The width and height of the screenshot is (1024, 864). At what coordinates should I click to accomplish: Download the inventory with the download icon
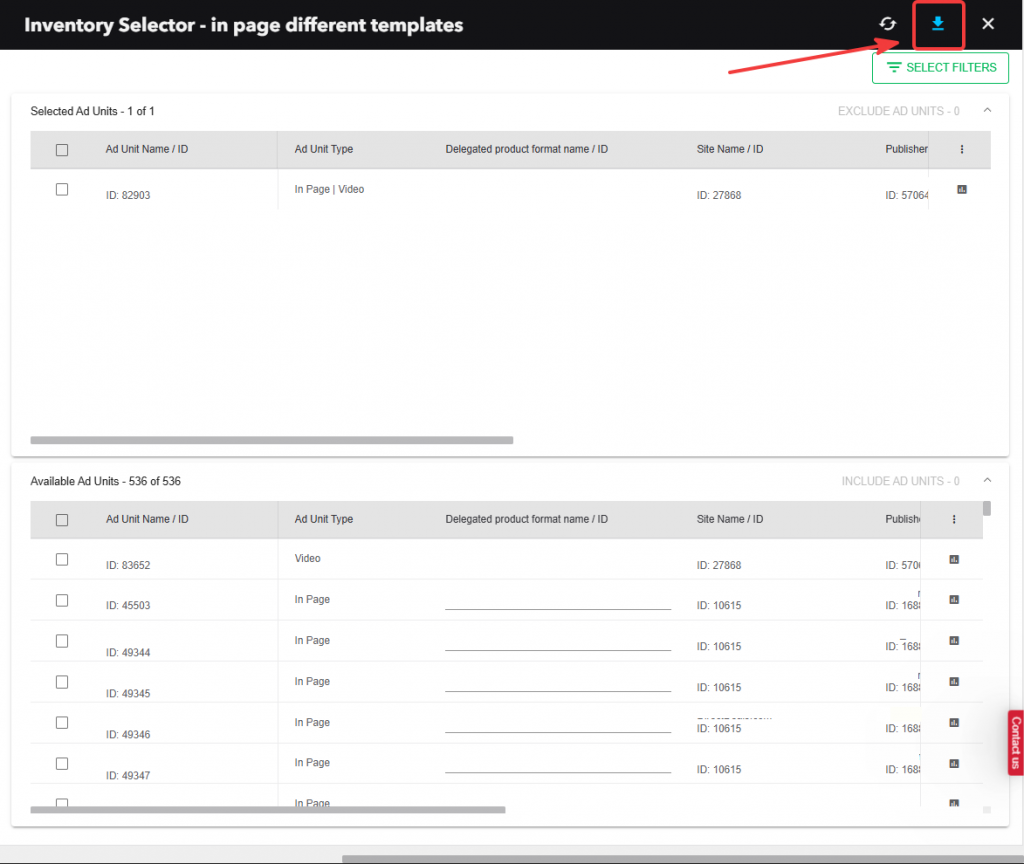point(938,24)
